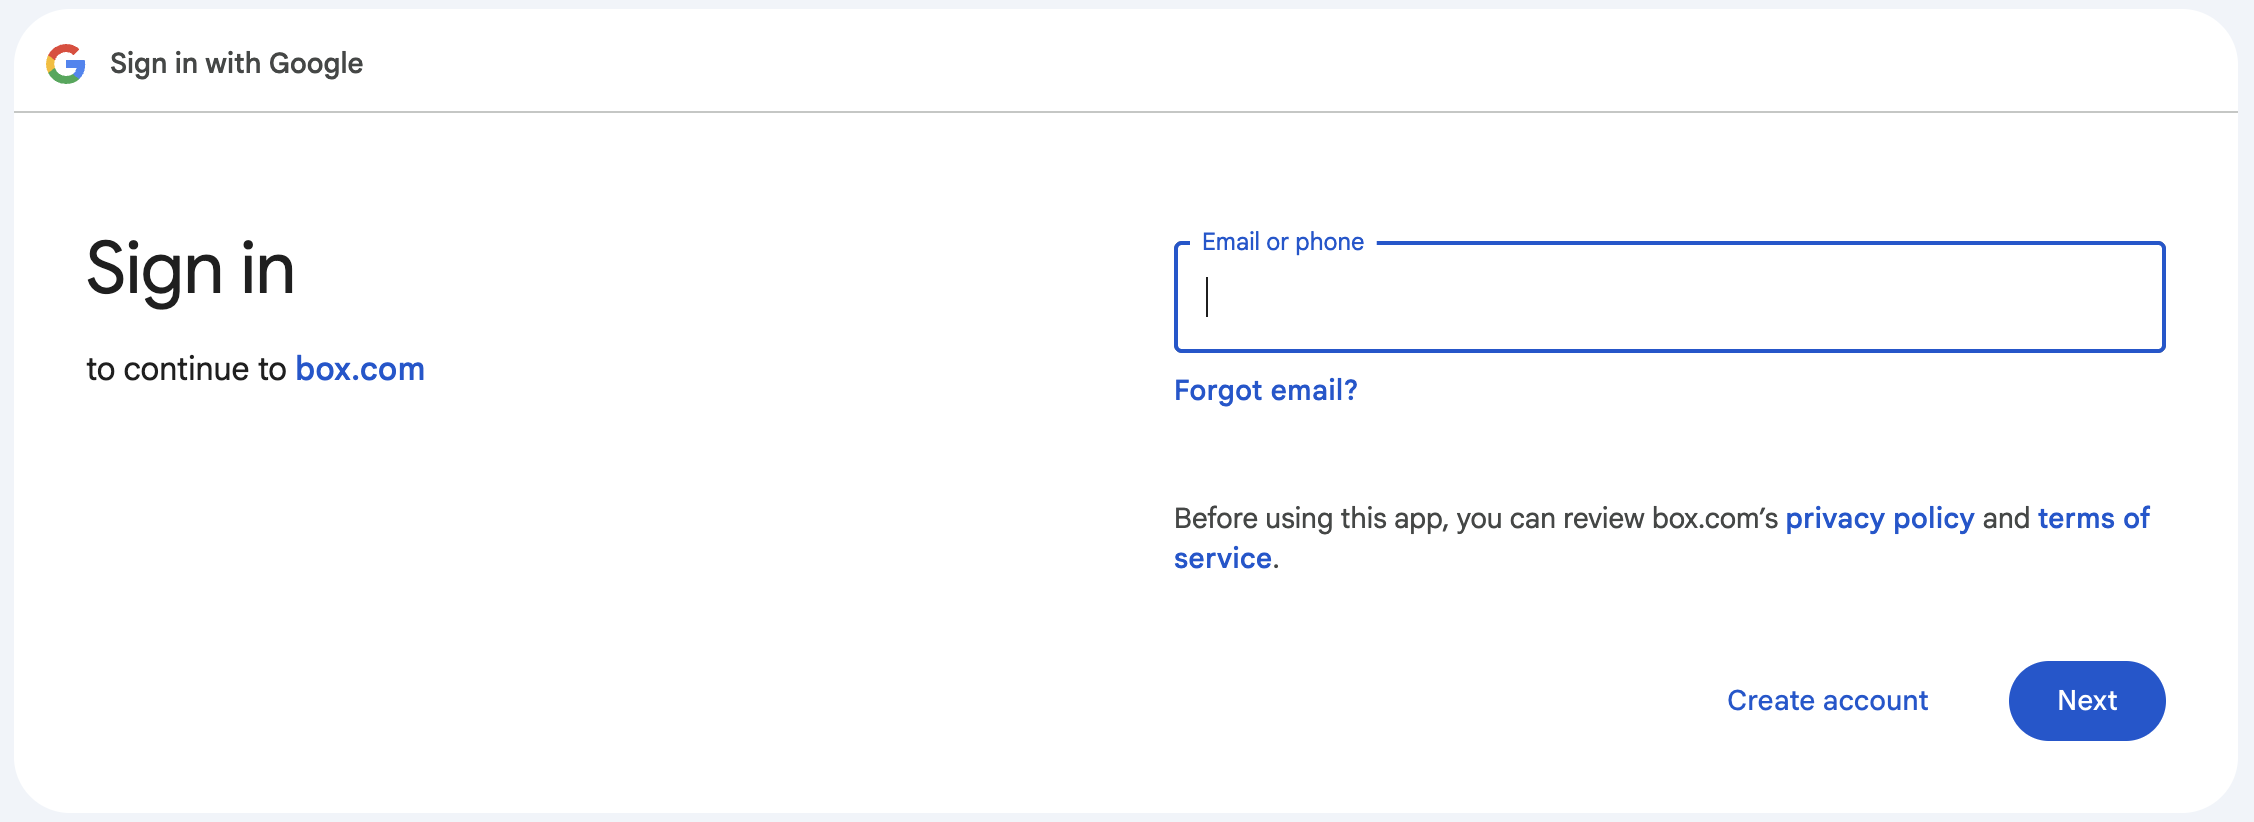Open the privacy policy link
This screenshot has height=822, width=2254.
click(1879, 518)
